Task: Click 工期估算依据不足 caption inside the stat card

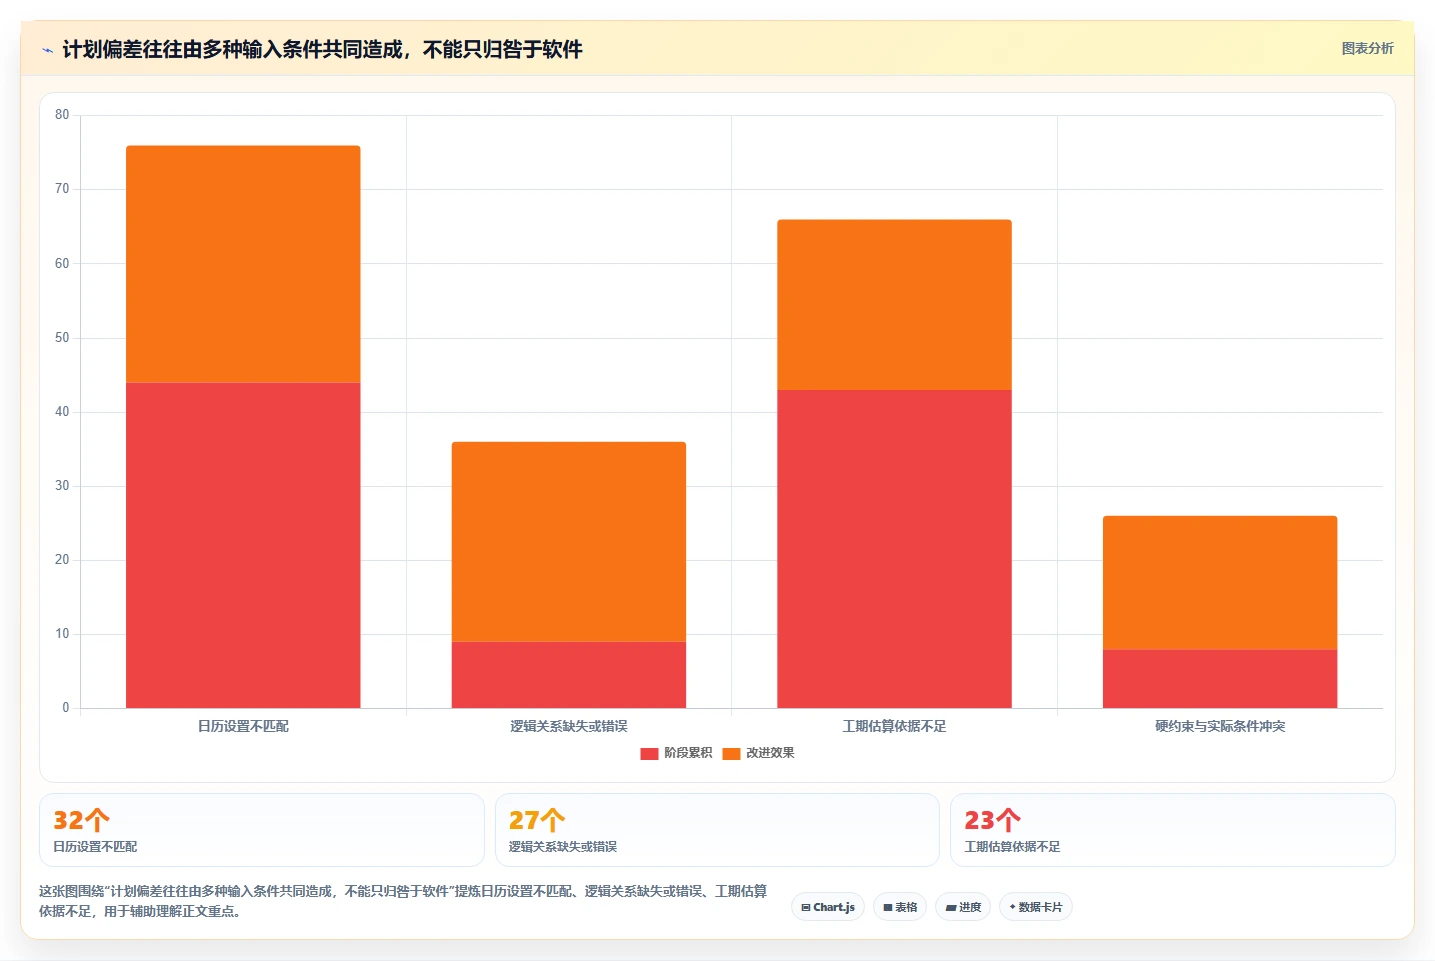Action: coord(1012,847)
